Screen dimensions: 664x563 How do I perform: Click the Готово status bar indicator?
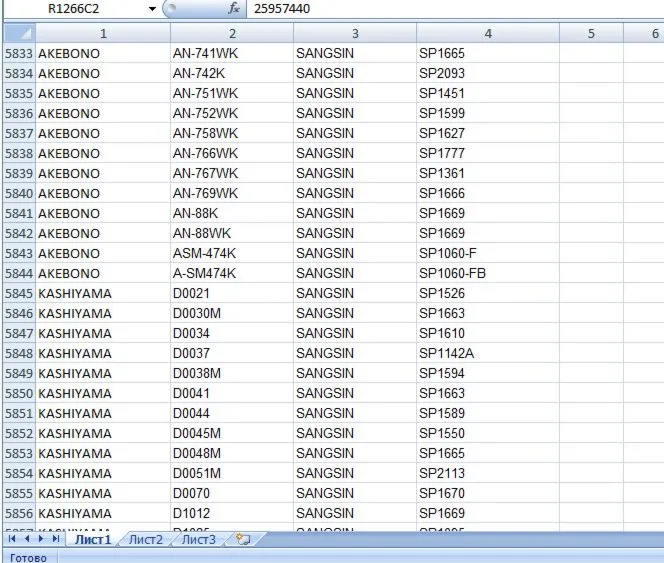click(x=28, y=557)
